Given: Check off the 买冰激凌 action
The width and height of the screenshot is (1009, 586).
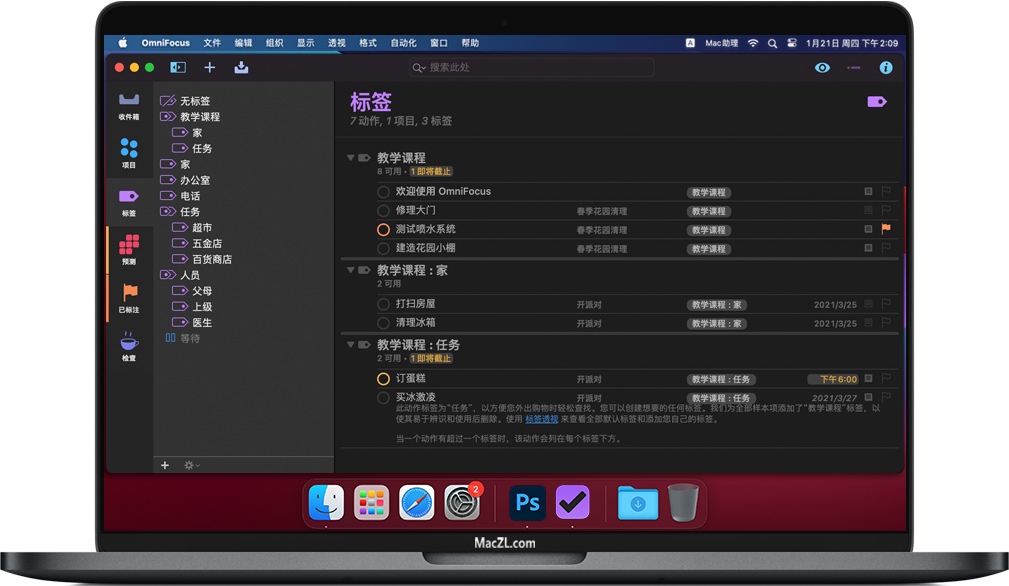Looking at the screenshot, I should click(x=383, y=398).
